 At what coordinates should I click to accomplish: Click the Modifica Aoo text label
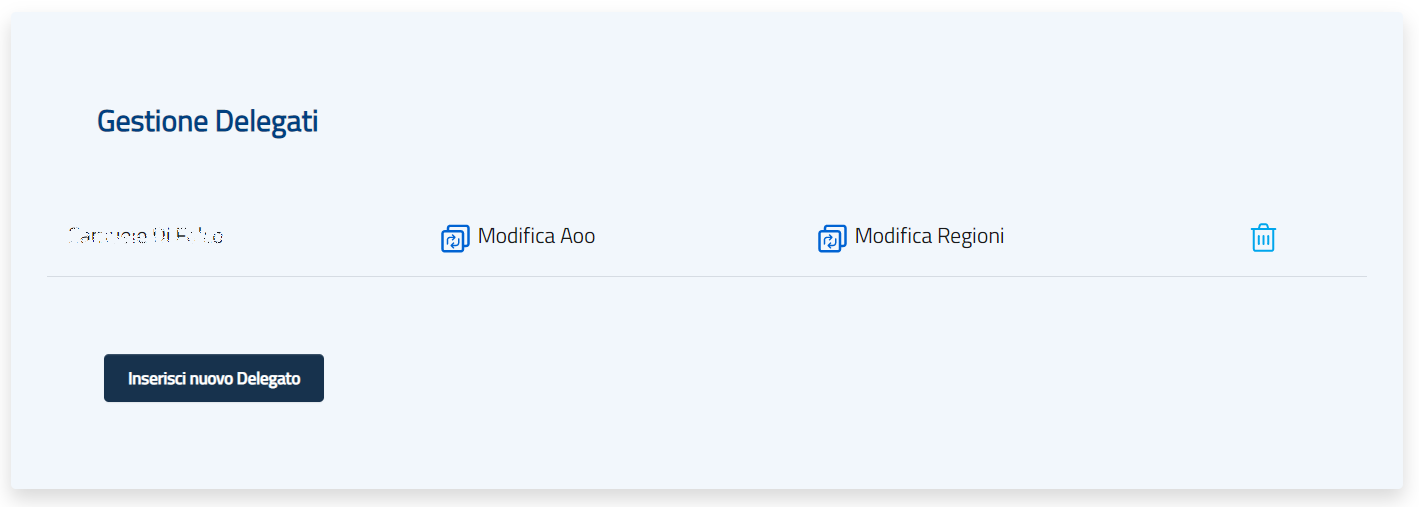click(536, 236)
